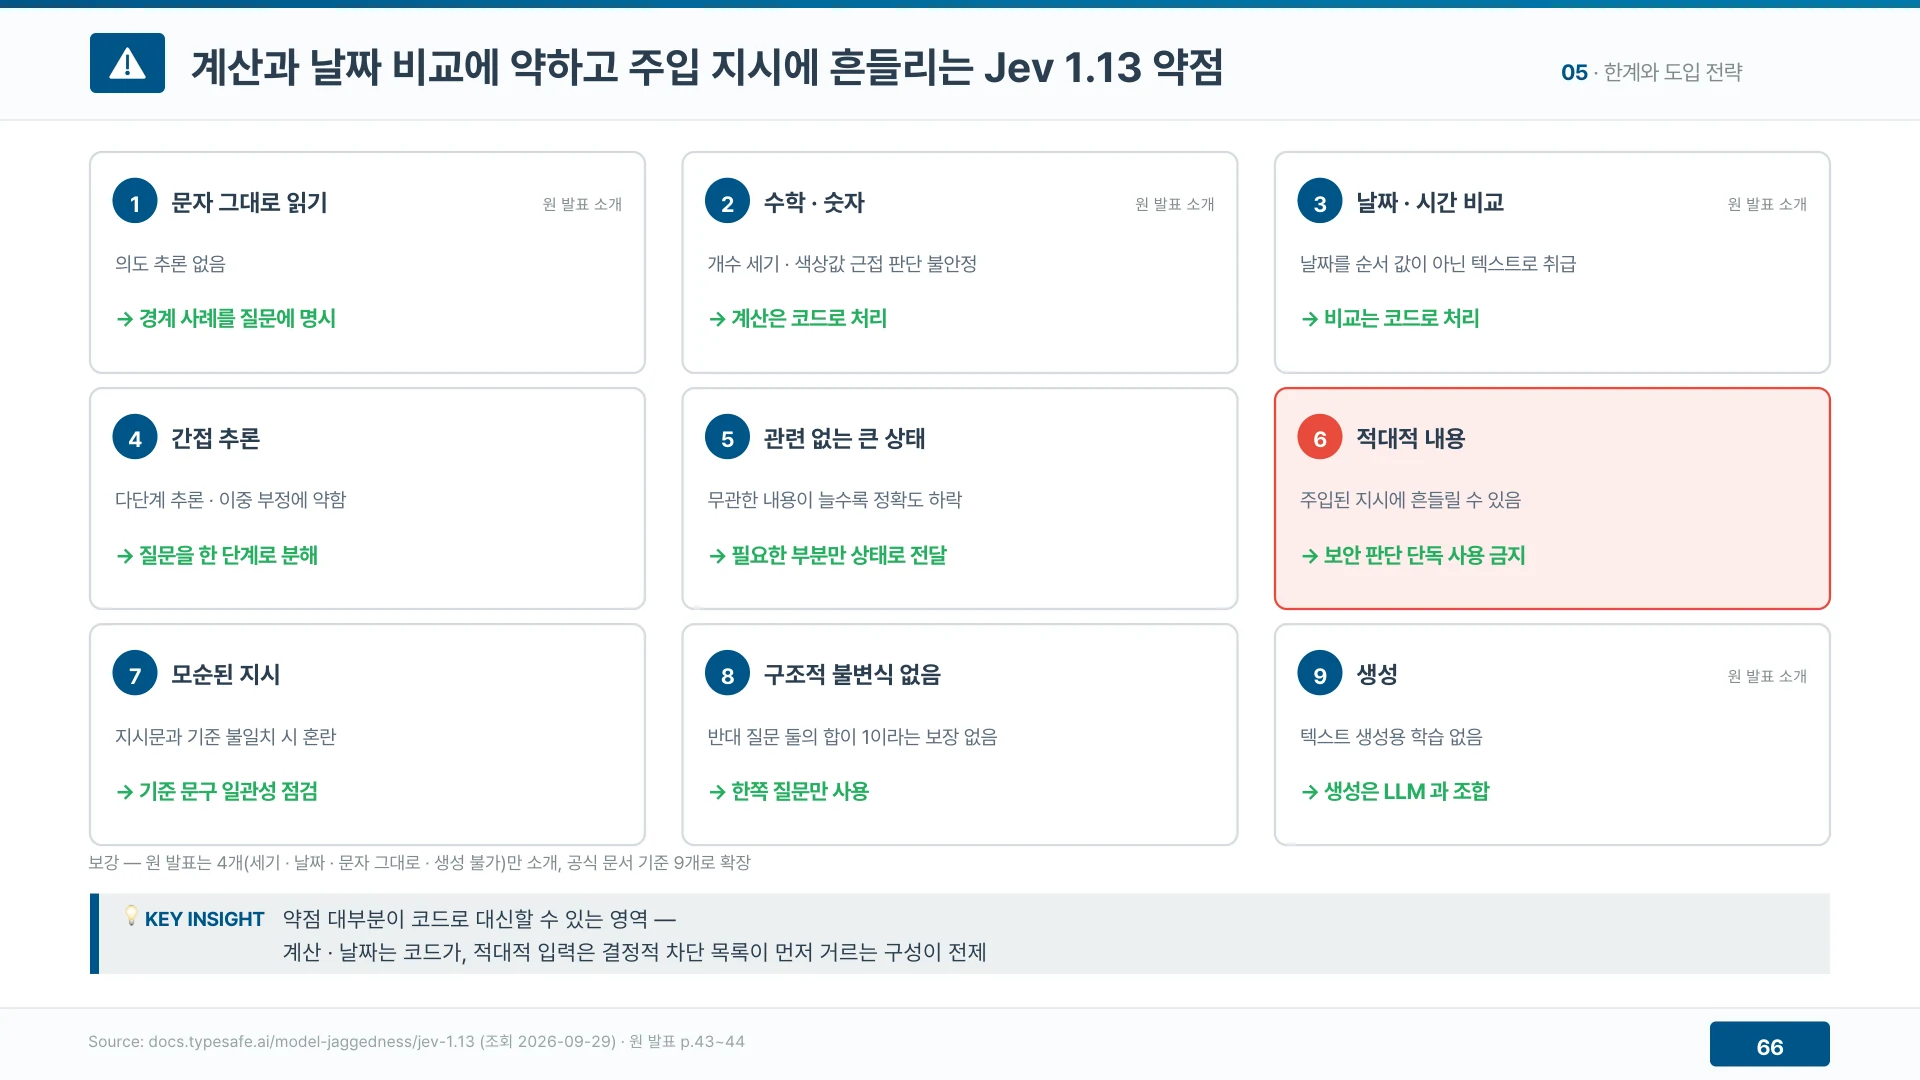Screen dimensions: 1920x1080
Task: Select red number badge 6 for 적대적 내용
Action: click(1320, 437)
